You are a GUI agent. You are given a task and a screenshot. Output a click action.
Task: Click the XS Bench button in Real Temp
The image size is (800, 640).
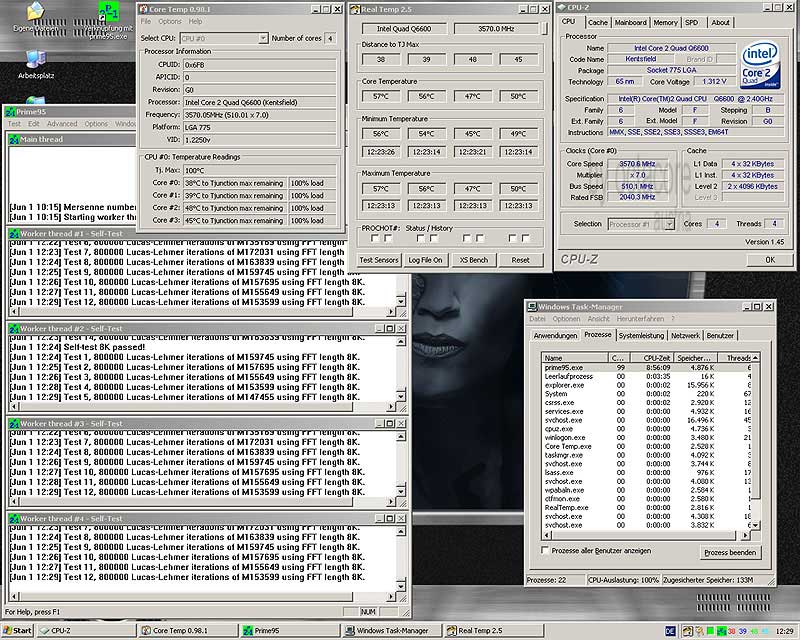coord(473,260)
